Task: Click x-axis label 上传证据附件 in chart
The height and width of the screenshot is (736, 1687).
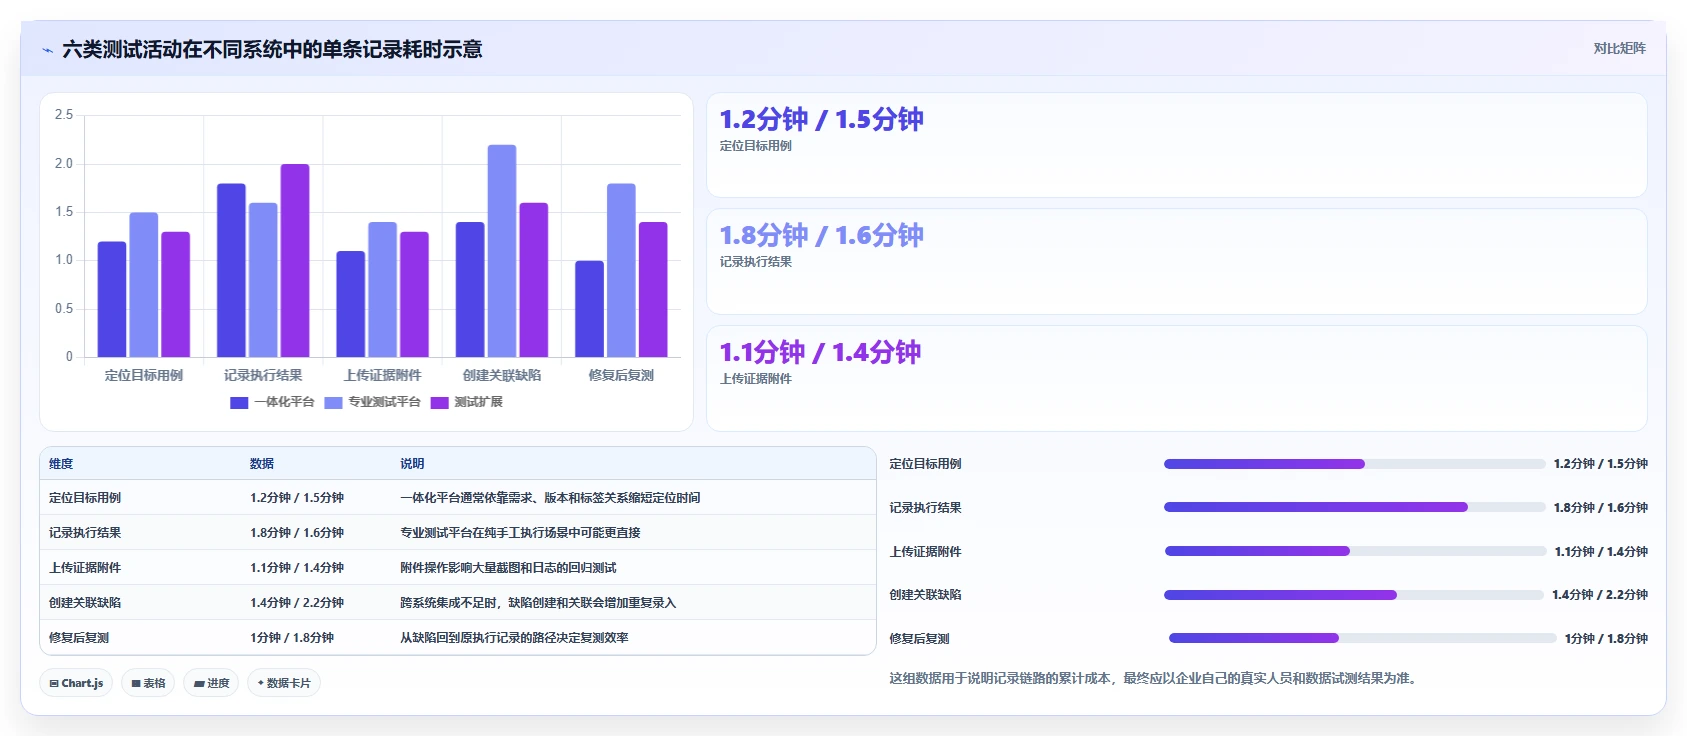Action: pyautogui.click(x=383, y=375)
